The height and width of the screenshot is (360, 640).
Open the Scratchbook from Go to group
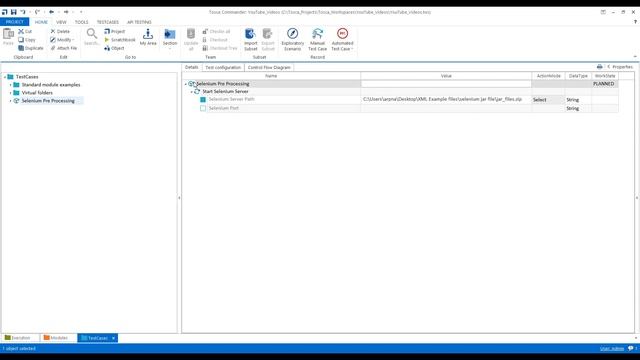(x=107, y=40)
